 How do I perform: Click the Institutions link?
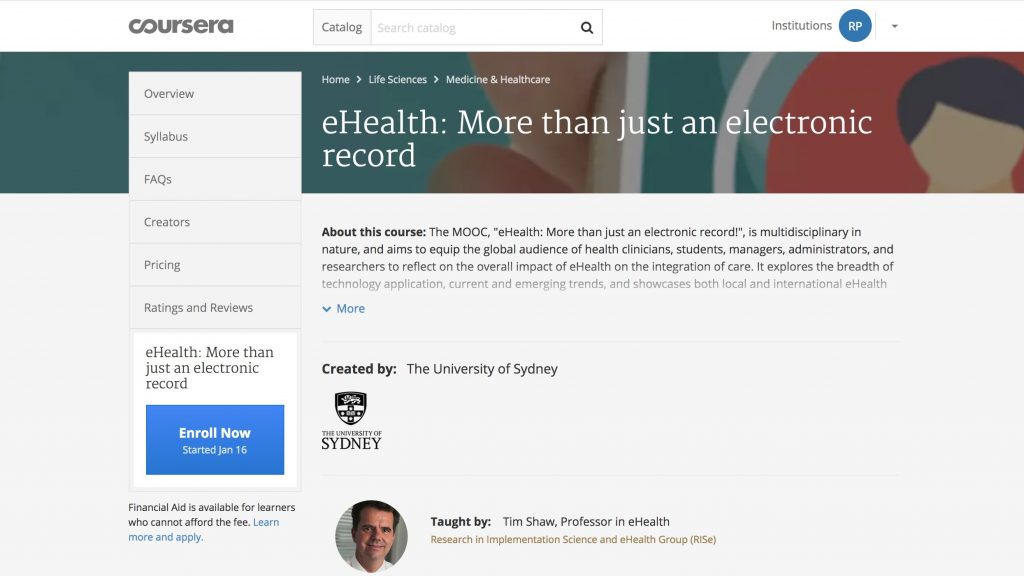pyautogui.click(x=801, y=25)
